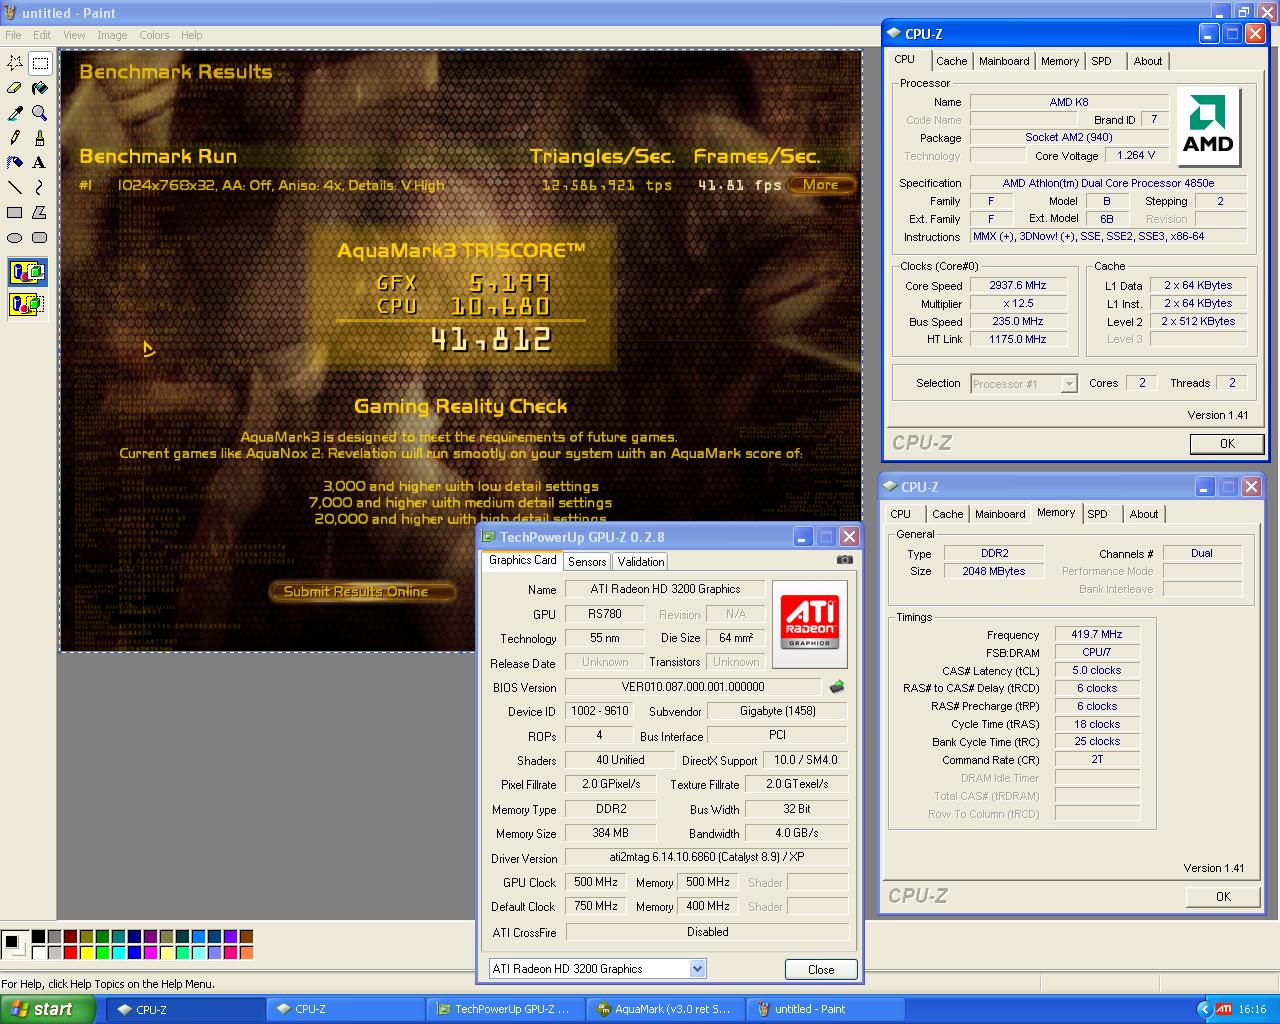1280x1024 pixels.
Task: Select the Text tool (letter A)
Action: coord(40,163)
